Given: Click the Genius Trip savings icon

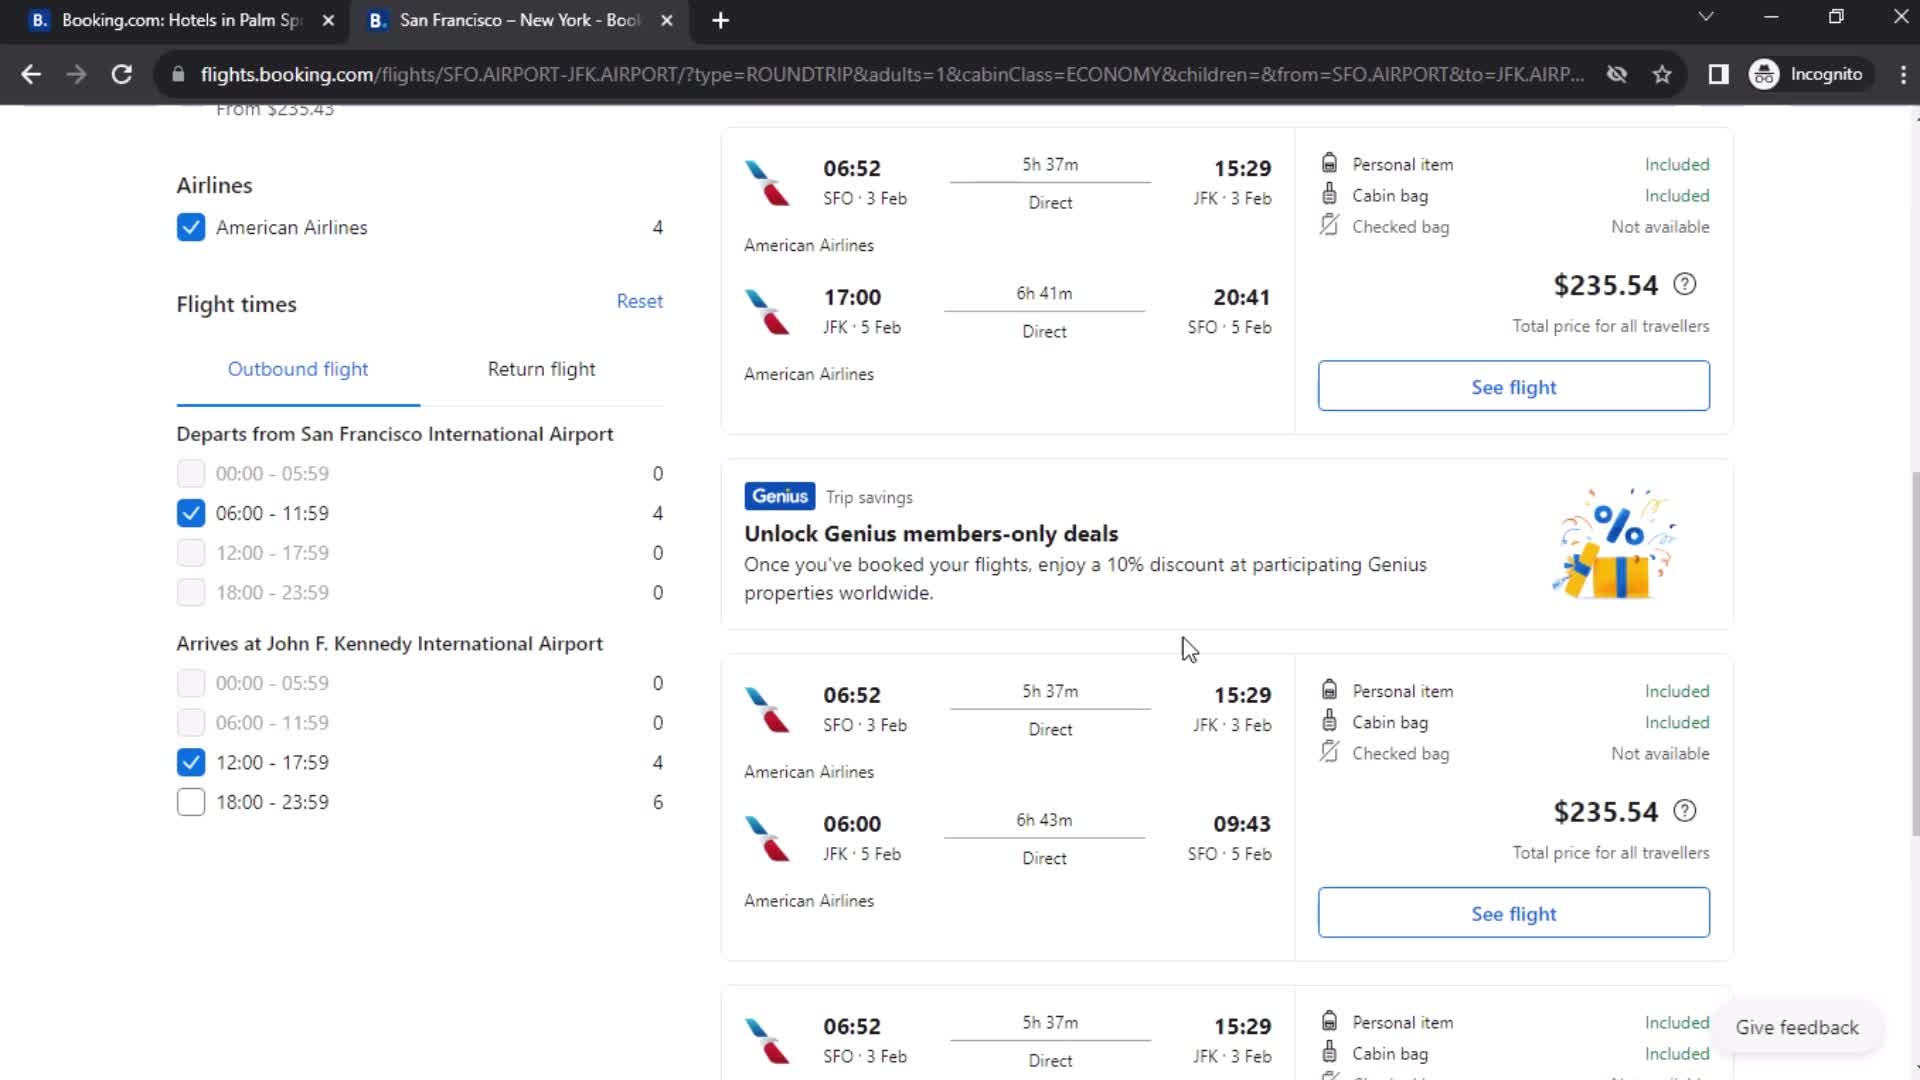Looking at the screenshot, I should (x=778, y=496).
